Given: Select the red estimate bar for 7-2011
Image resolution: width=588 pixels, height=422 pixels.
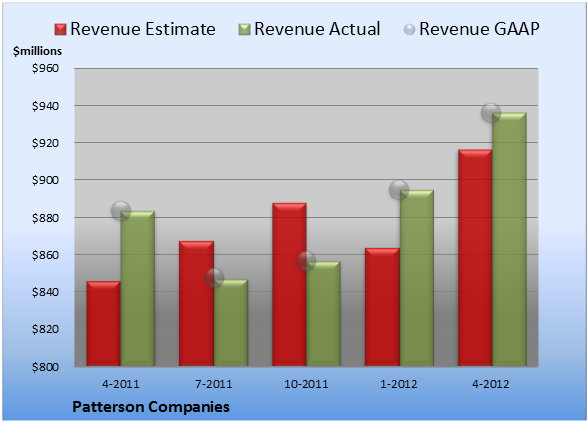Looking at the screenshot, I should [x=196, y=303].
